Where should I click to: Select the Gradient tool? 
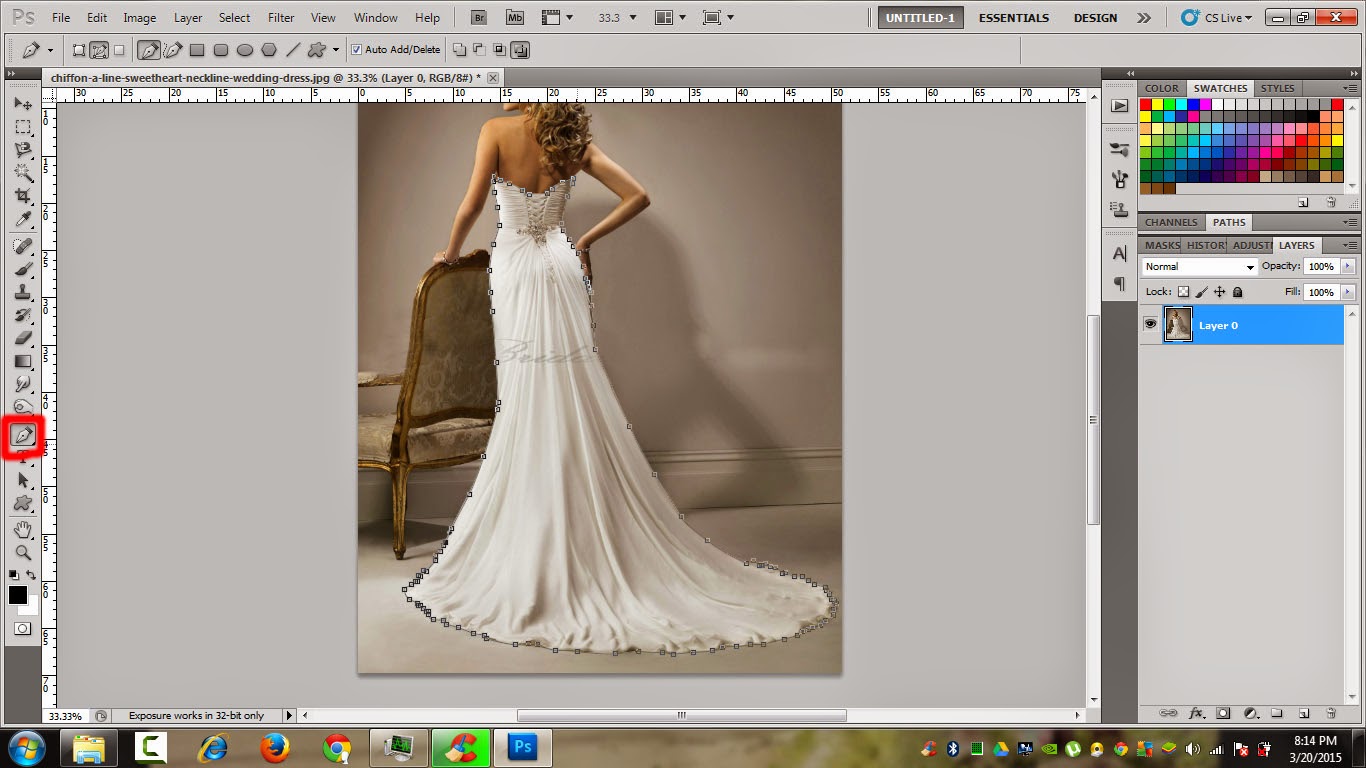22,361
